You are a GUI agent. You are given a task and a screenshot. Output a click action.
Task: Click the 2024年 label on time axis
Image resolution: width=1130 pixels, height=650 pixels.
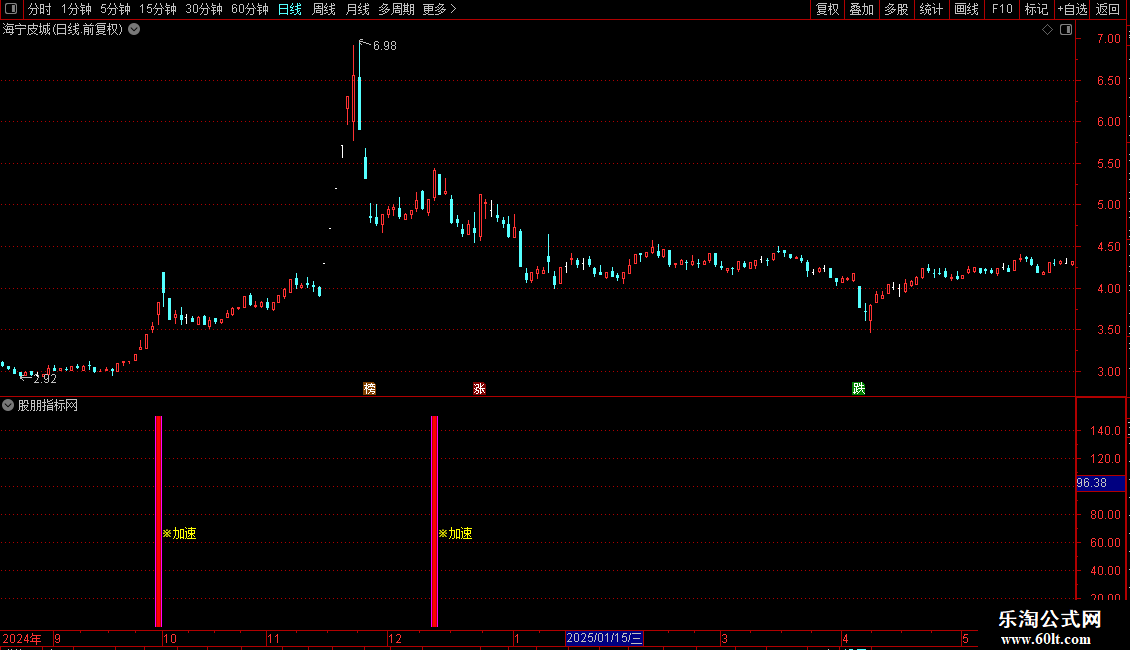pyautogui.click(x=22, y=638)
